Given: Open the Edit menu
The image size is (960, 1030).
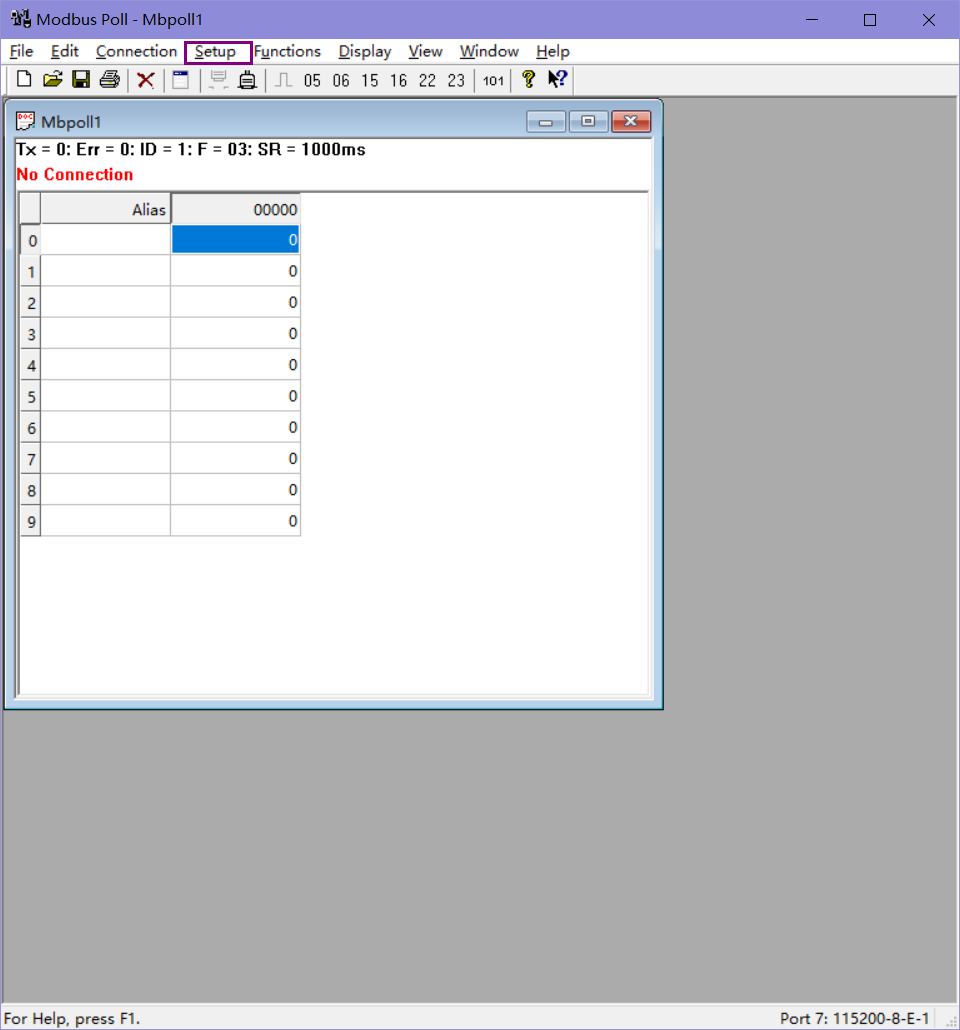Looking at the screenshot, I should click(x=64, y=51).
